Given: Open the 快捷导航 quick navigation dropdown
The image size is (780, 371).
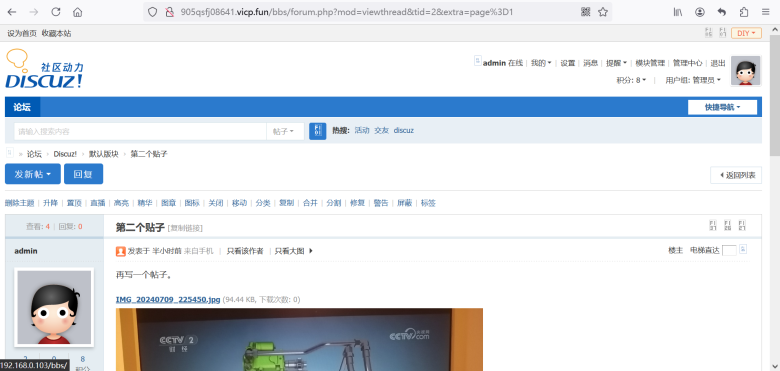Looking at the screenshot, I should tap(722, 107).
